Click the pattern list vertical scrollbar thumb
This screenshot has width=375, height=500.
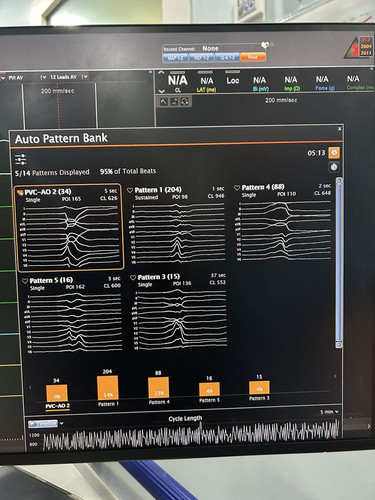pos(339,263)
